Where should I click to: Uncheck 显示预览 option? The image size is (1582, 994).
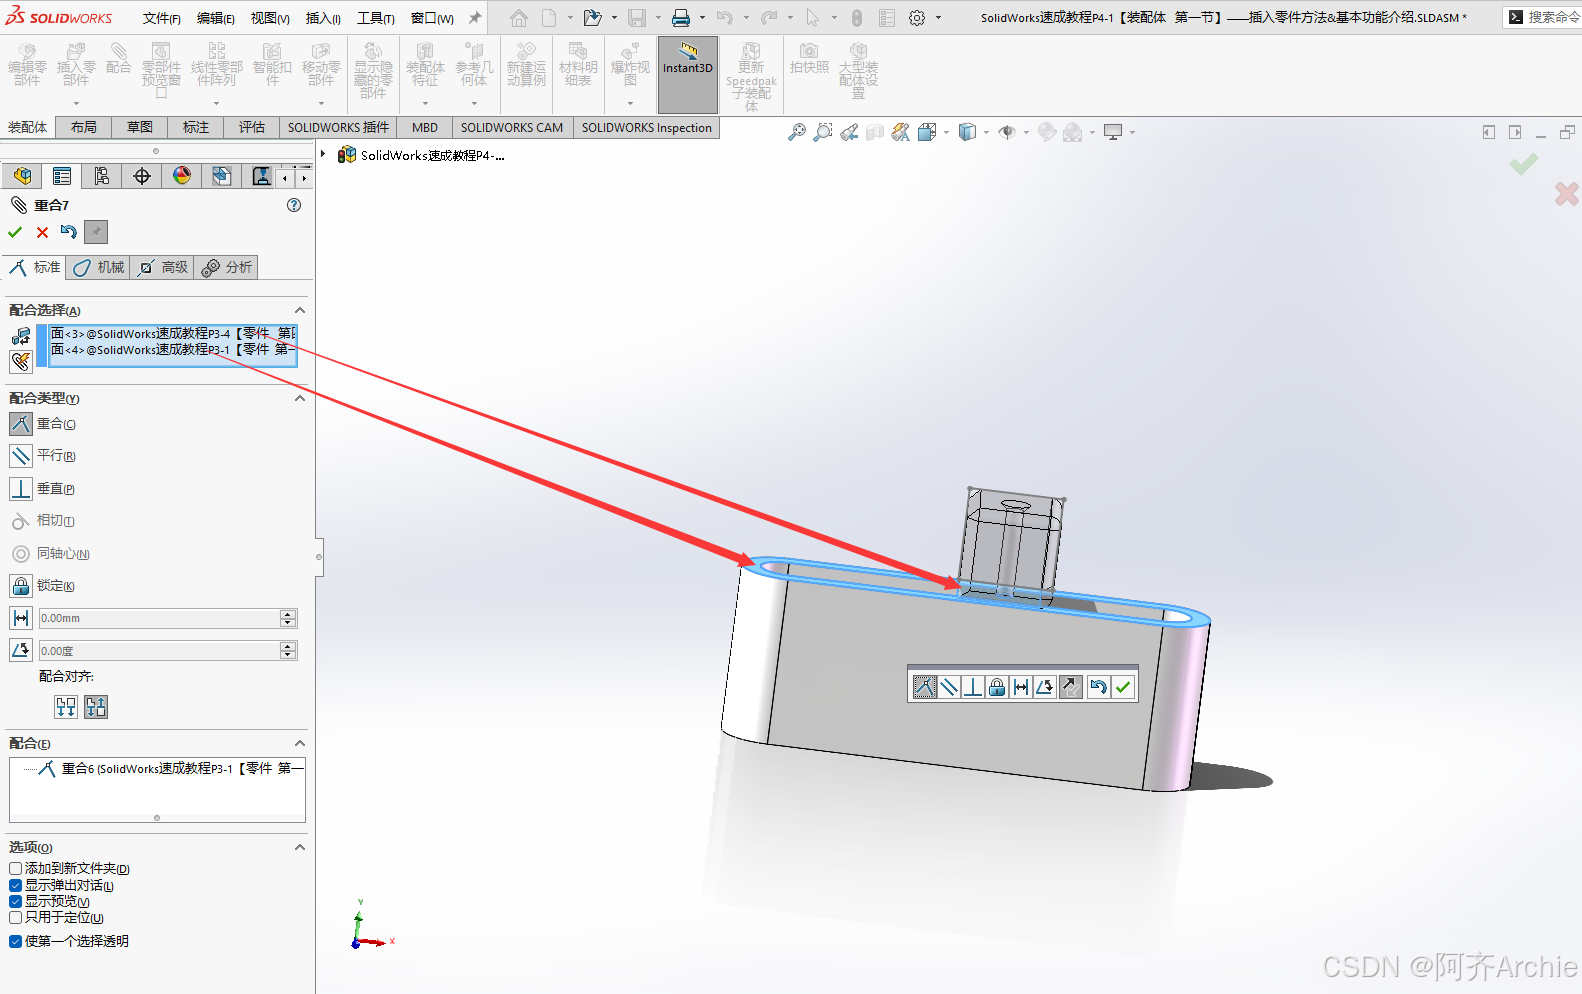click(x=15, y=901)
